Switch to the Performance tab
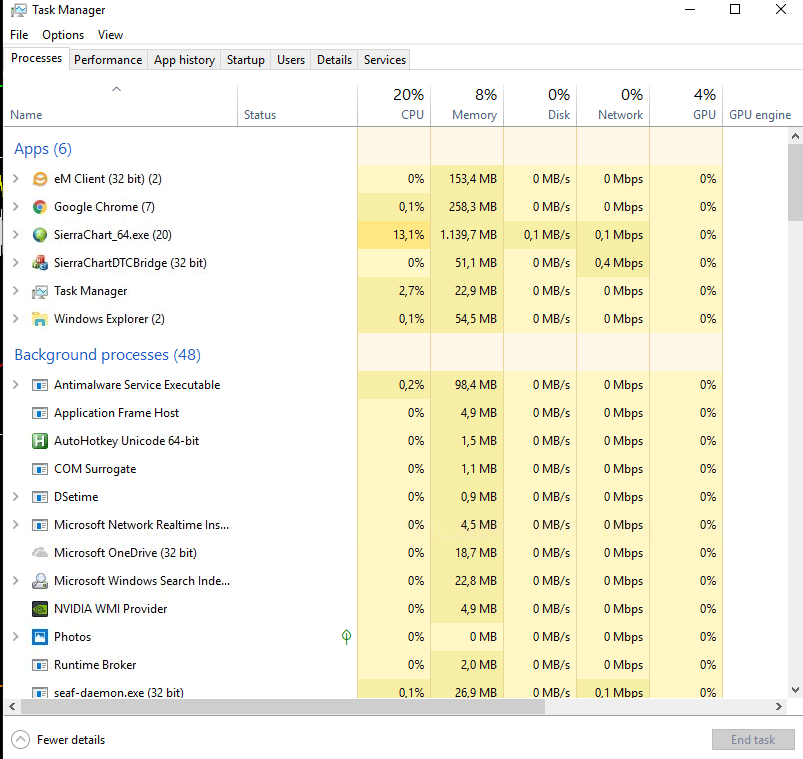Viewport: 803px width, 759px height. (x=108, y=60)
